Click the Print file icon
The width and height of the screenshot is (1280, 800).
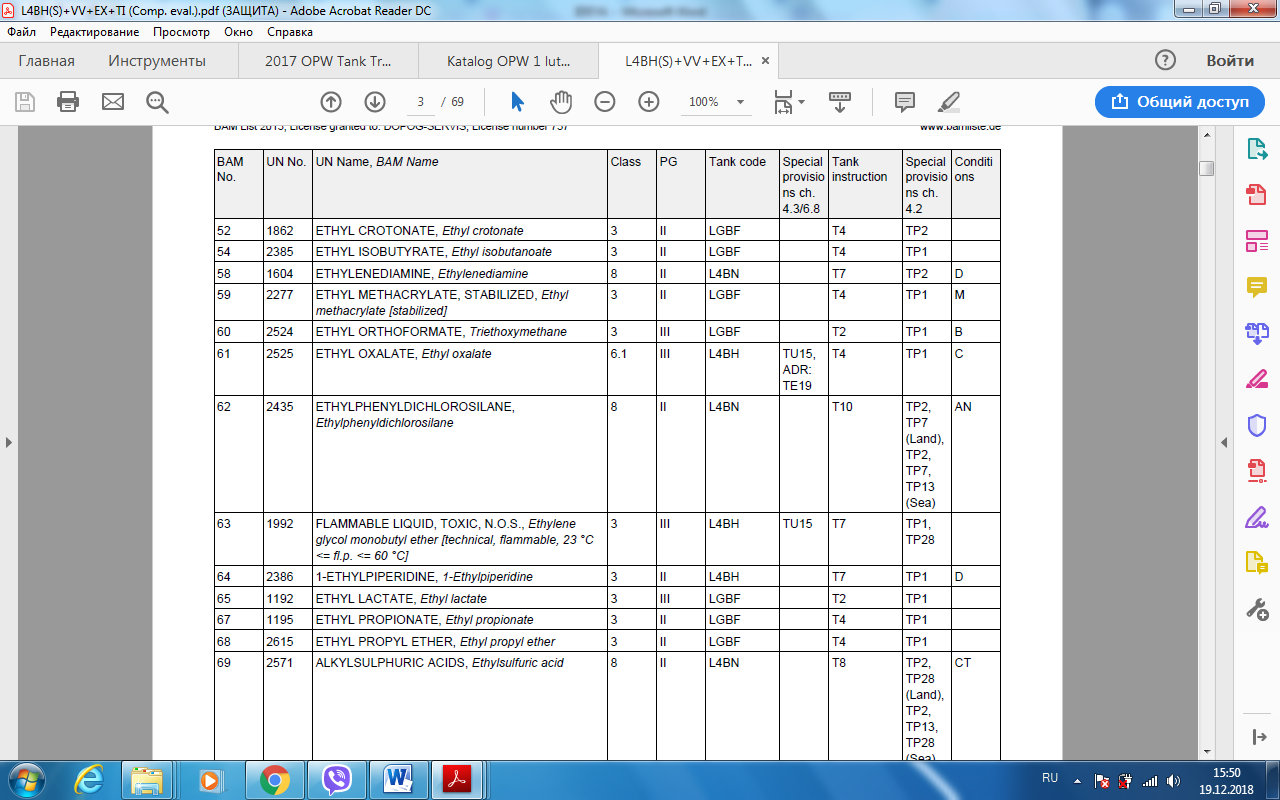pyautogui.click(x=68, y=101)
